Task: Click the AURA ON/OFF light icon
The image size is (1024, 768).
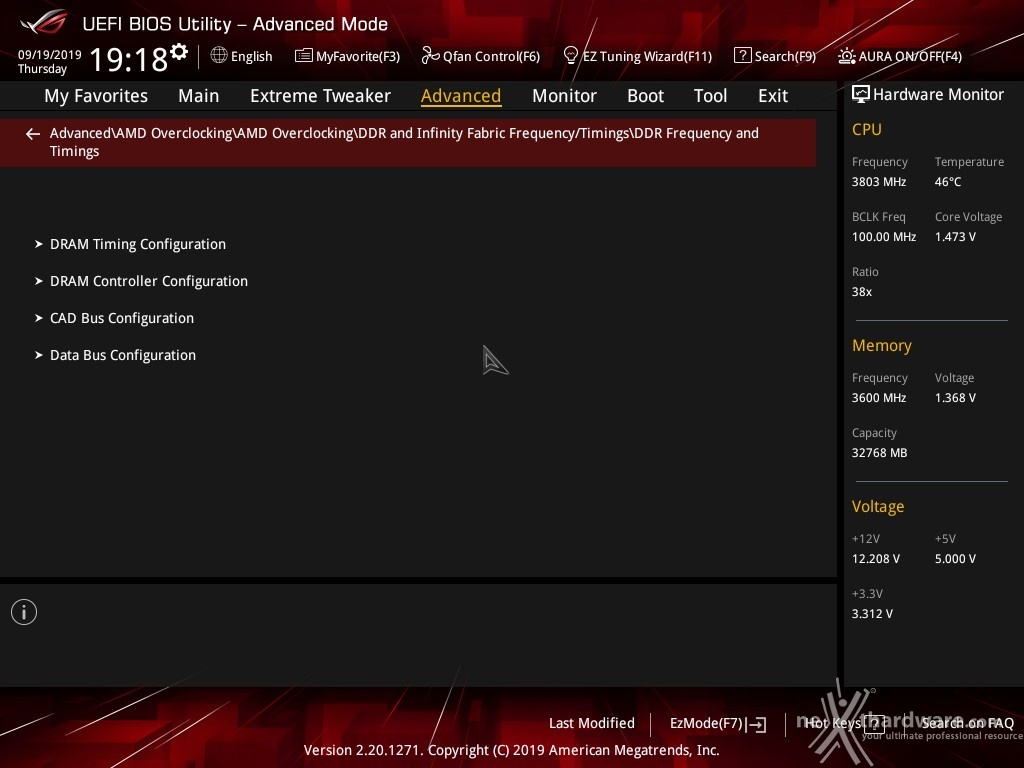Action: [846, 56]
